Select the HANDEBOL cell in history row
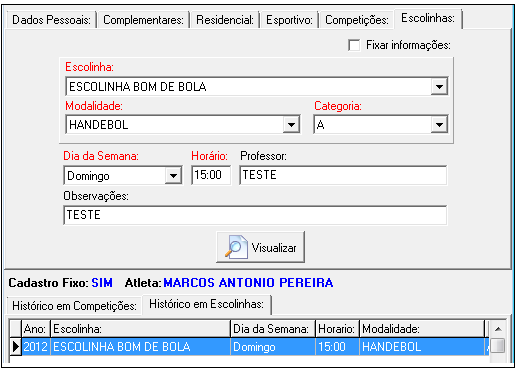This screenshot has height=370, width=518. tap(422, 347)
